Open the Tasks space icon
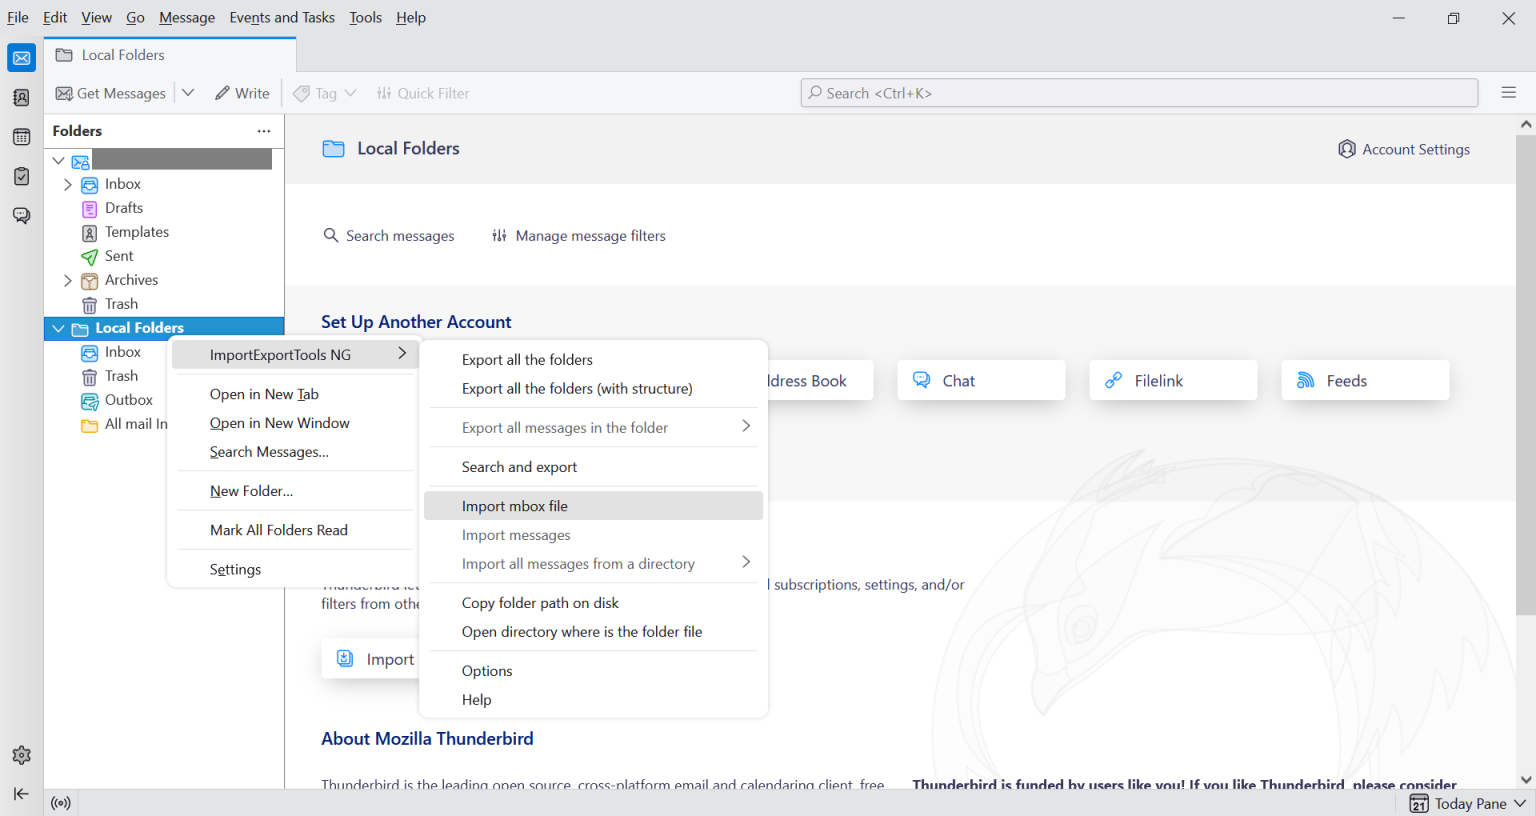The height and width of the screenshot is (816, 1536). [21, 177]
